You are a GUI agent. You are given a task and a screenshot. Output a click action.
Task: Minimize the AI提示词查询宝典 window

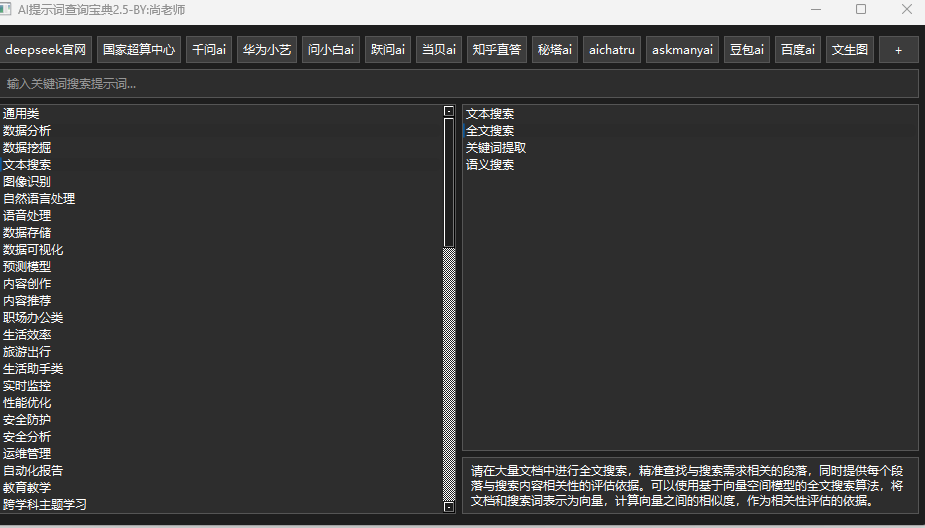[x=816, y=9]
